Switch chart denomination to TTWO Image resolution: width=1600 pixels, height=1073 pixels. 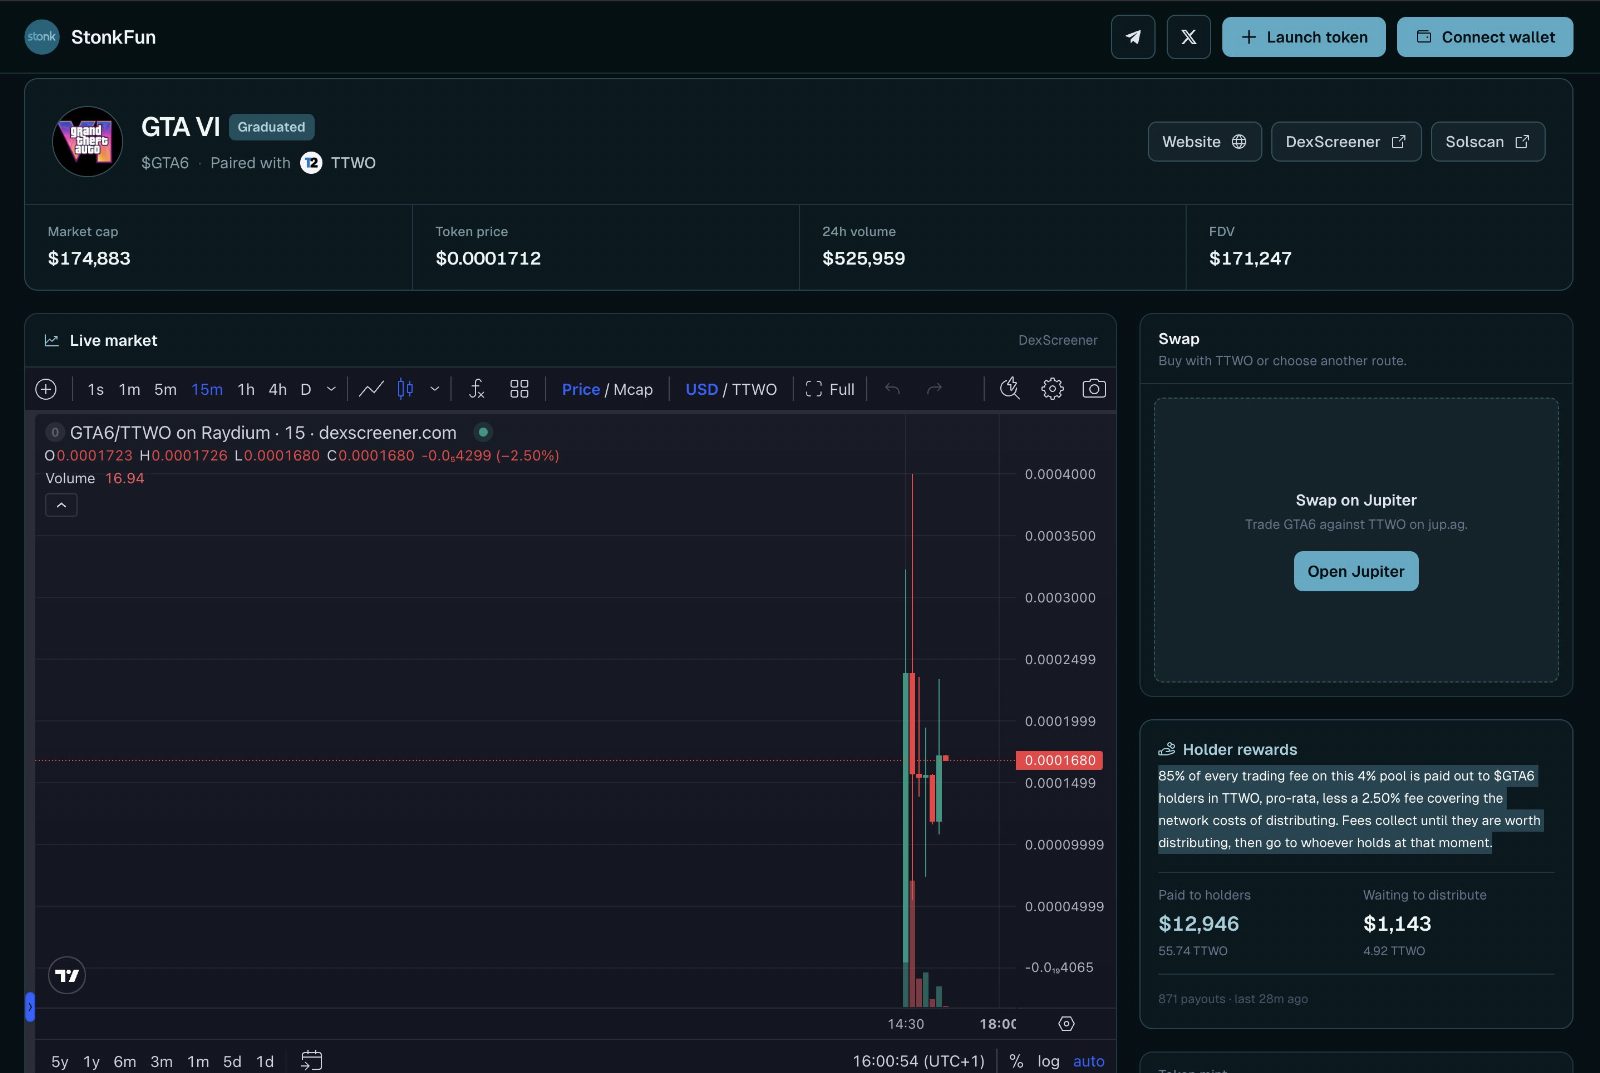(754, 389)
